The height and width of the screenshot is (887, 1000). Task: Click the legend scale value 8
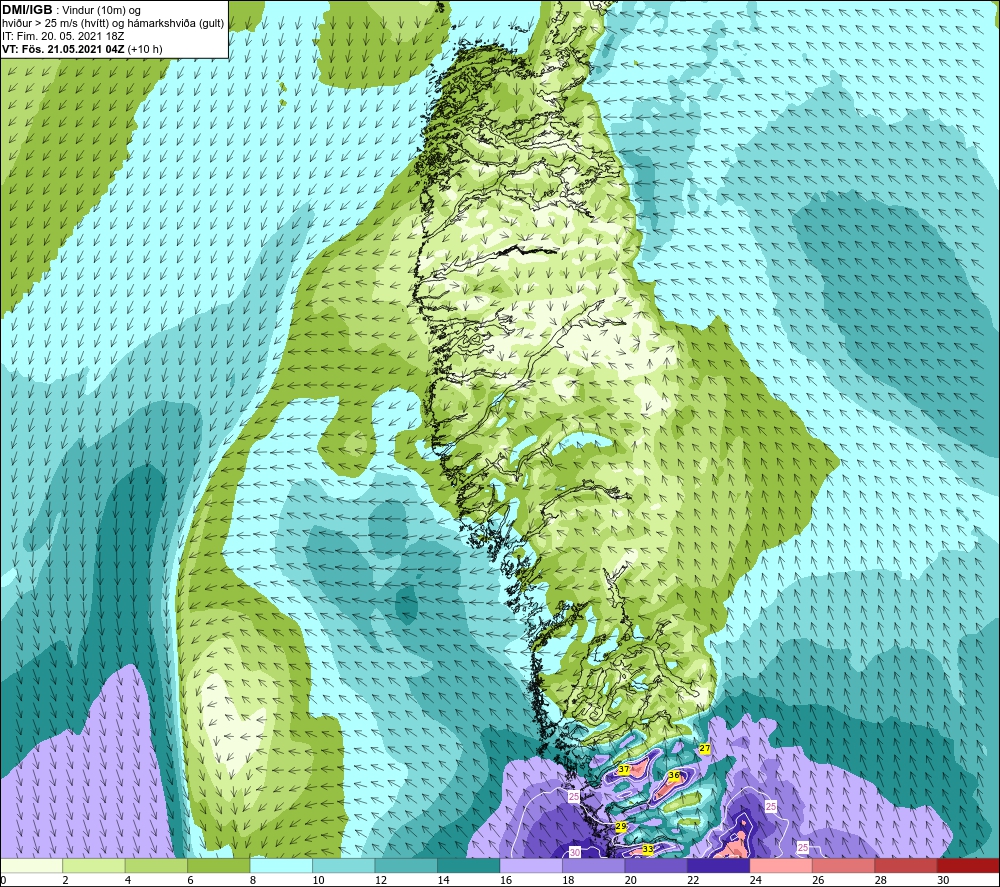(x=253, y=880)
